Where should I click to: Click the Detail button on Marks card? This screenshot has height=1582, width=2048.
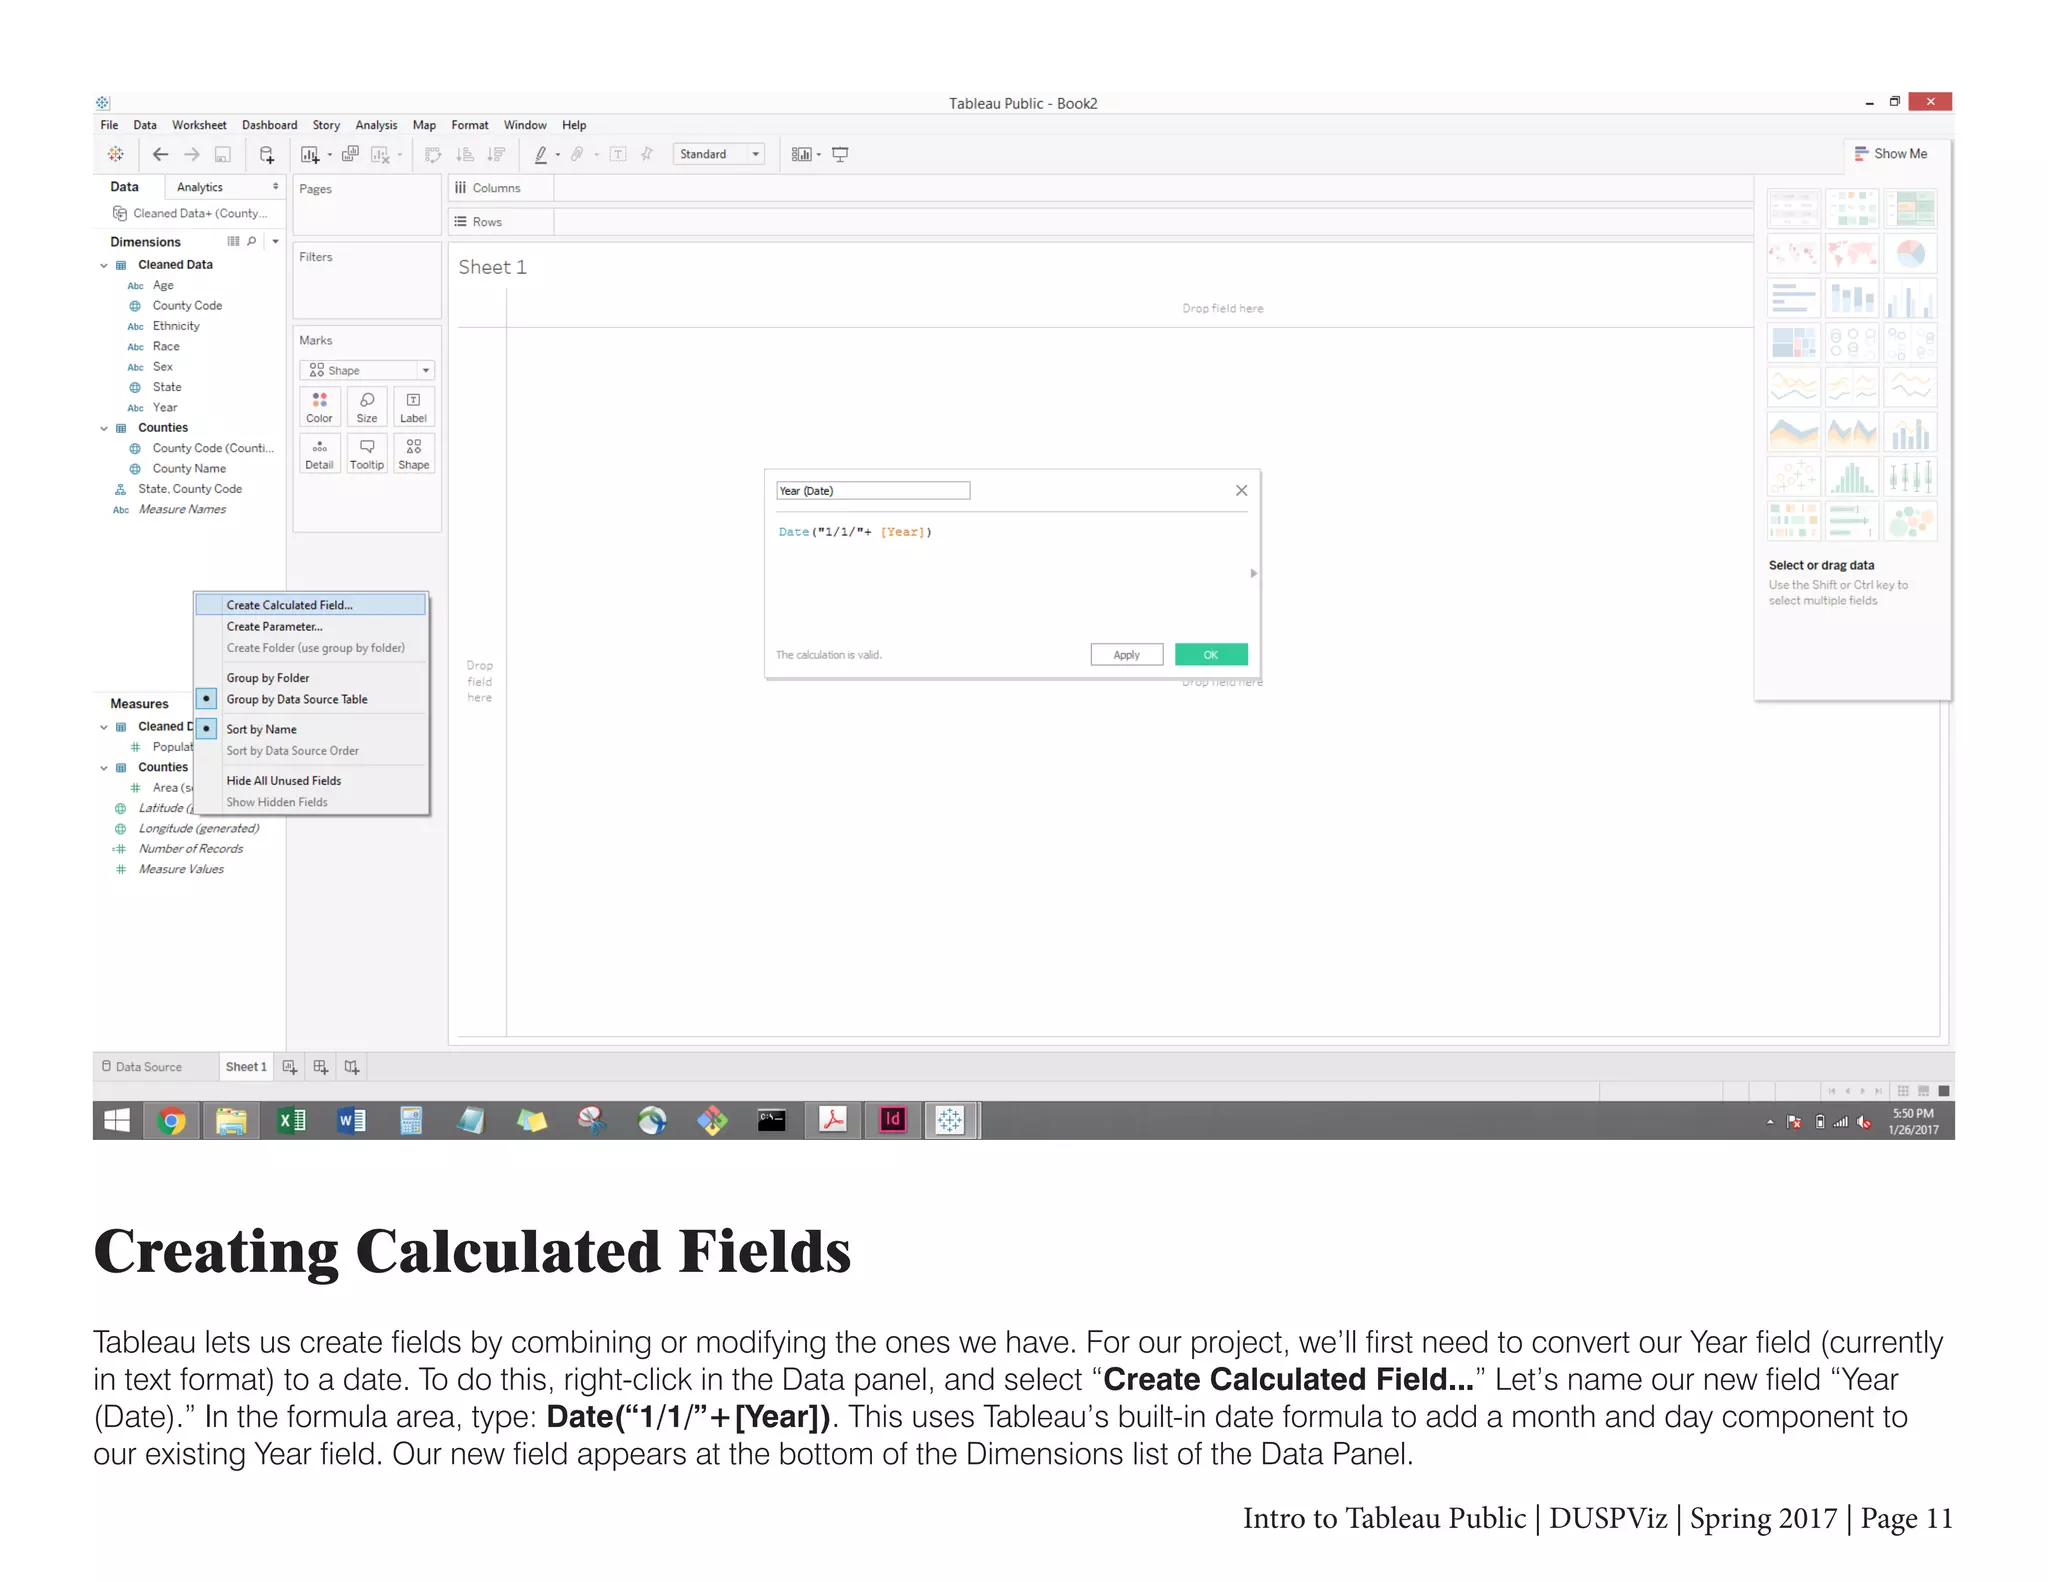point(319,453)
